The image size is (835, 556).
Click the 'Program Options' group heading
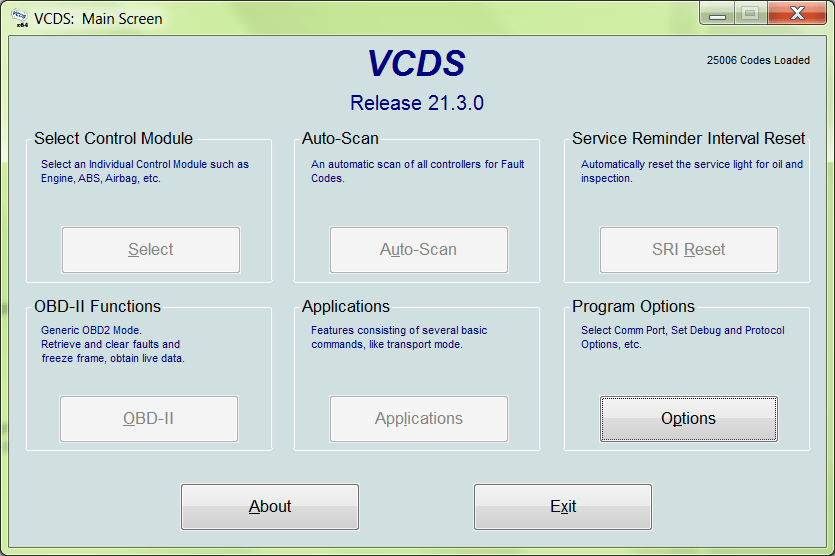(633, 306)
